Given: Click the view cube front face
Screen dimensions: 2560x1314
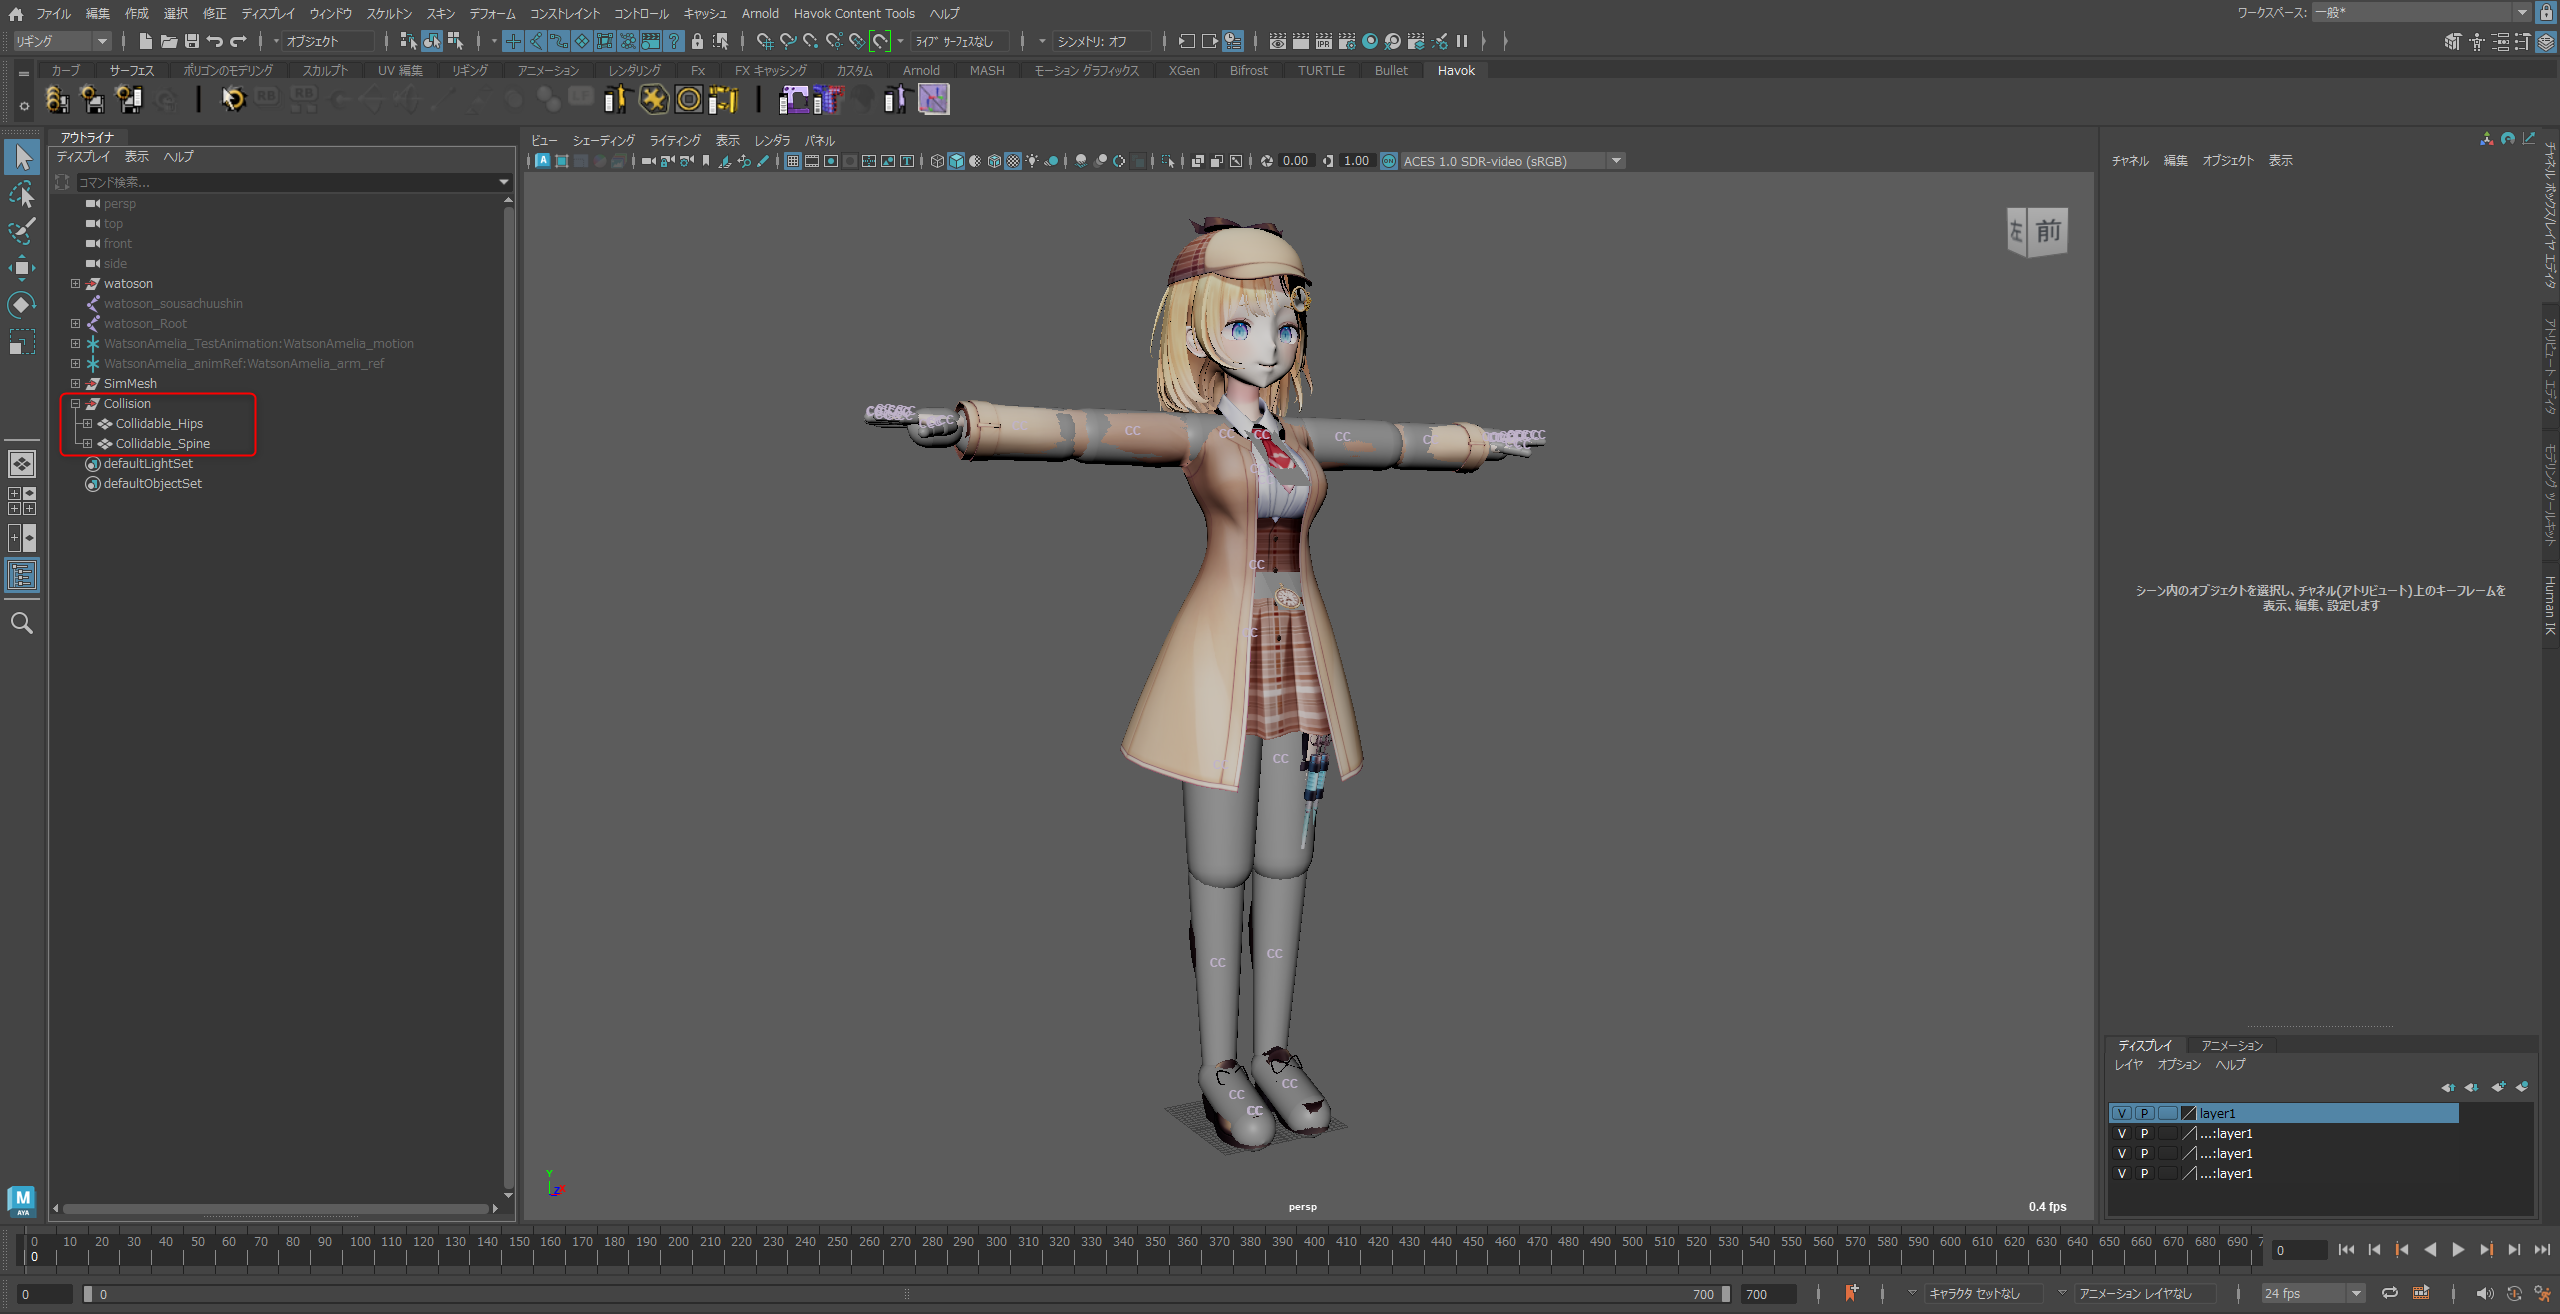Looking at the screenshot, I should click(x=2048, y=231).
